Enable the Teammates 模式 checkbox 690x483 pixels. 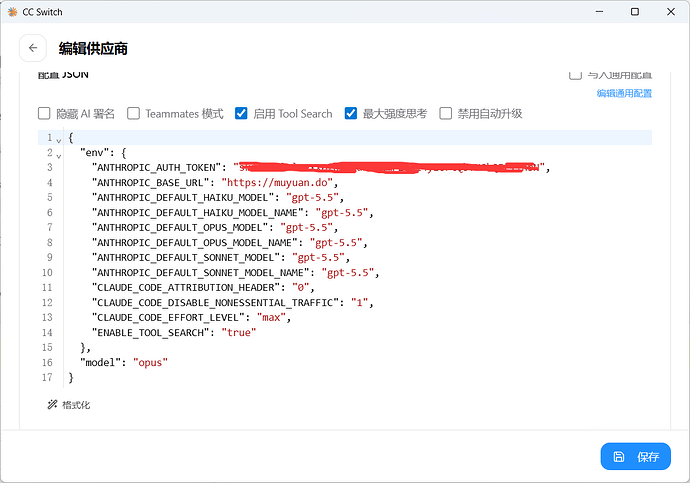(133, 113)
